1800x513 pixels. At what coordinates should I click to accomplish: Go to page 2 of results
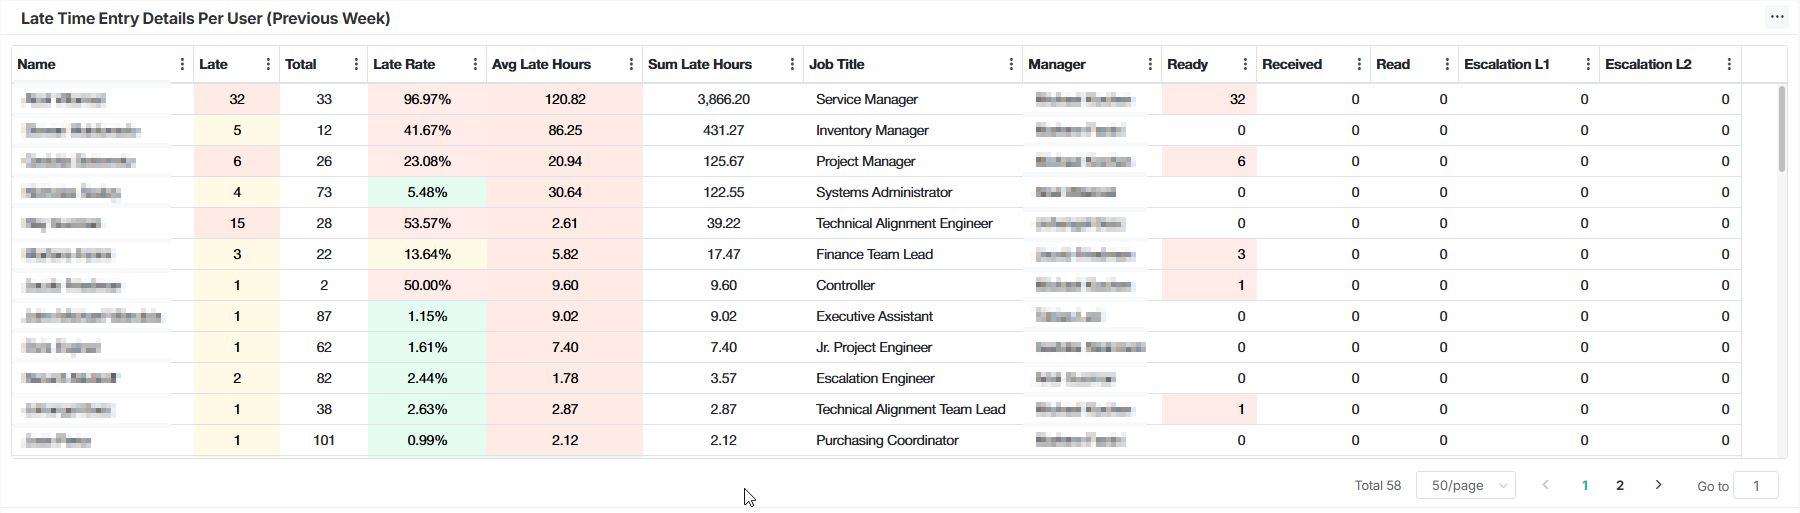1620,485
